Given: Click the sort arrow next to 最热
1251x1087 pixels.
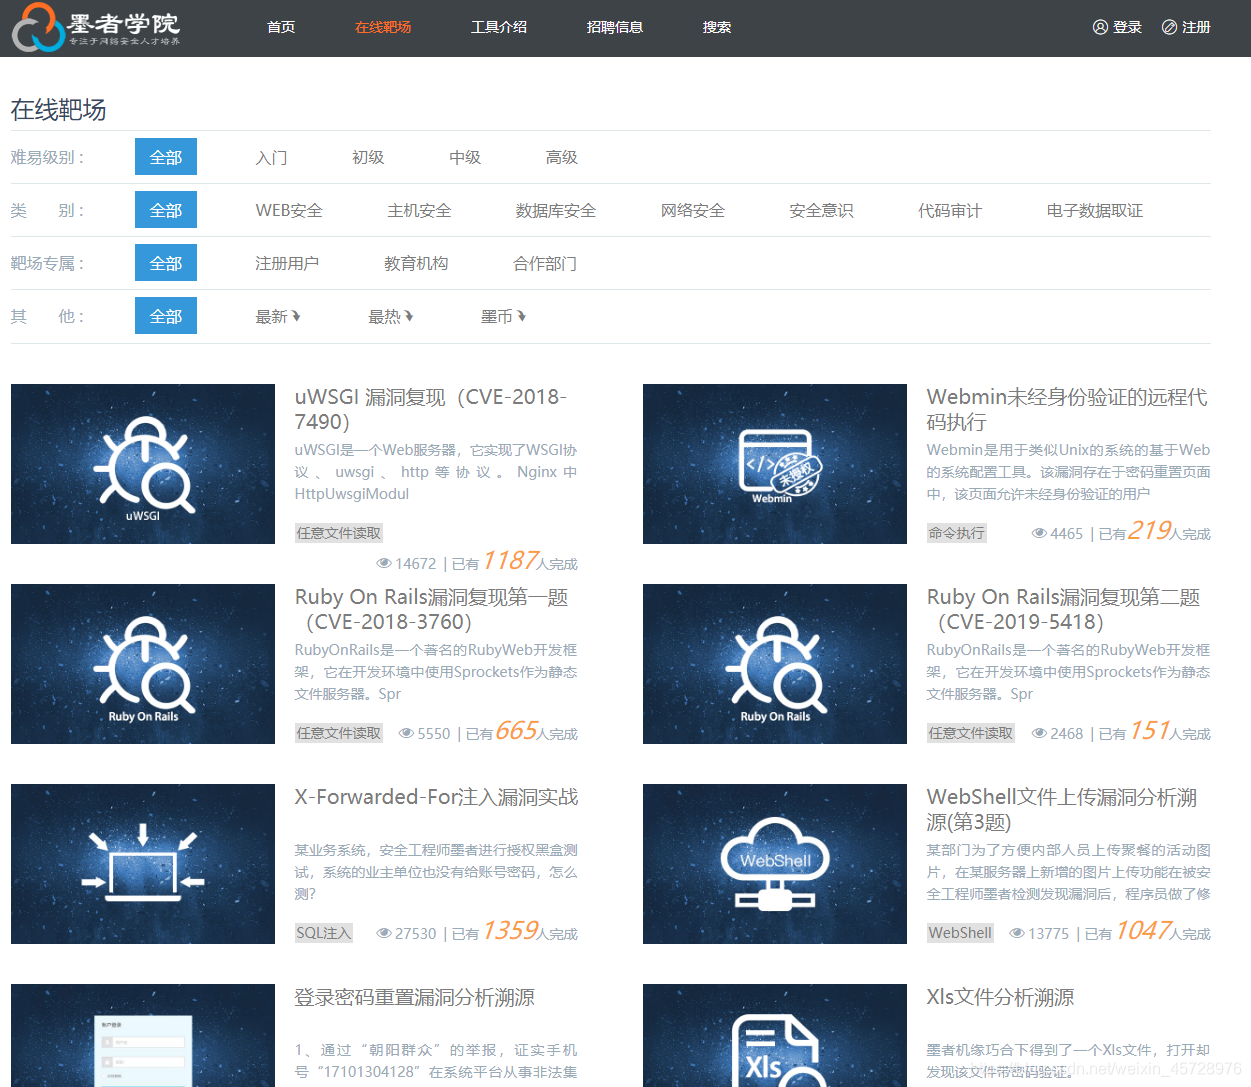Looking at the screenshot, I should [409, 316].
